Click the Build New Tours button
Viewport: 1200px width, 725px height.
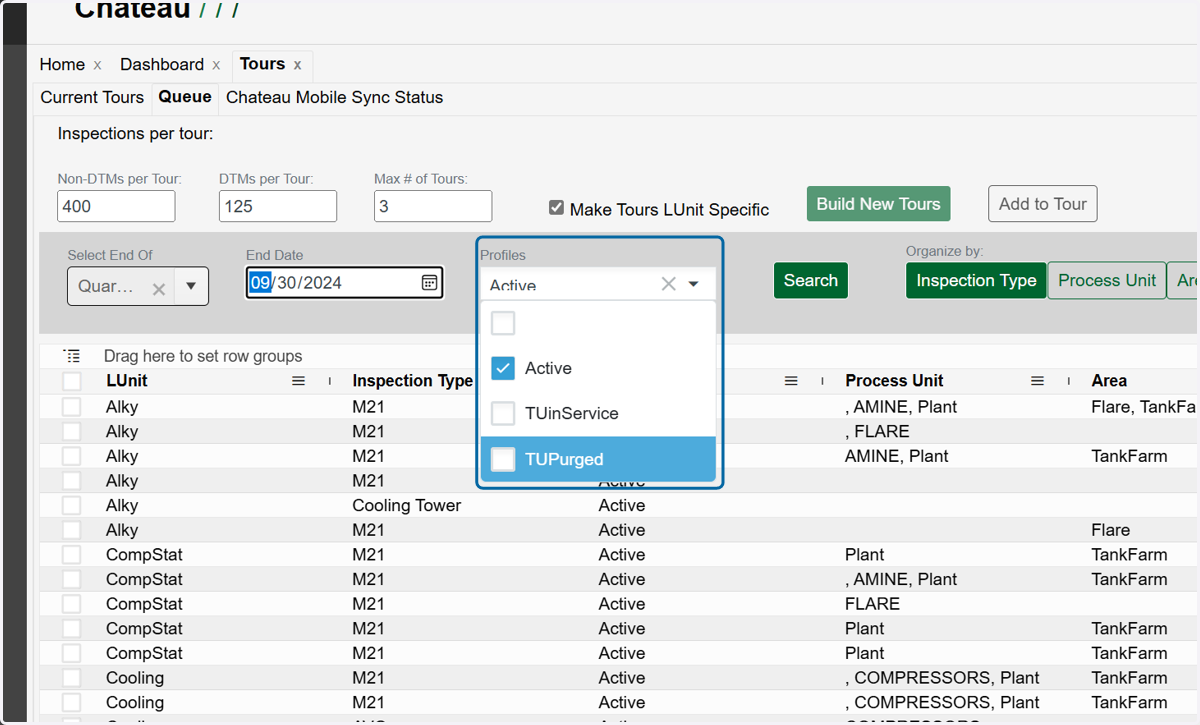coord(878,204)
